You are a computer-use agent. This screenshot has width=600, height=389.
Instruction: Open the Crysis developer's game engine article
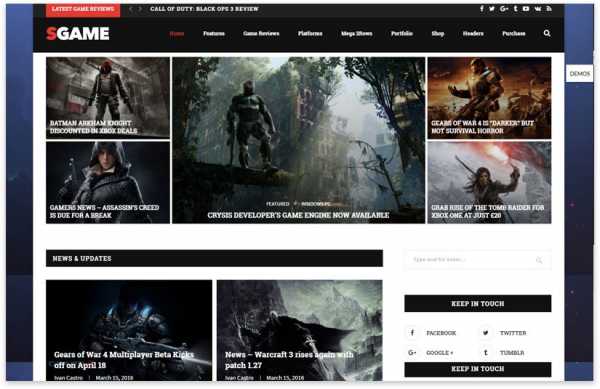(298, 215)
